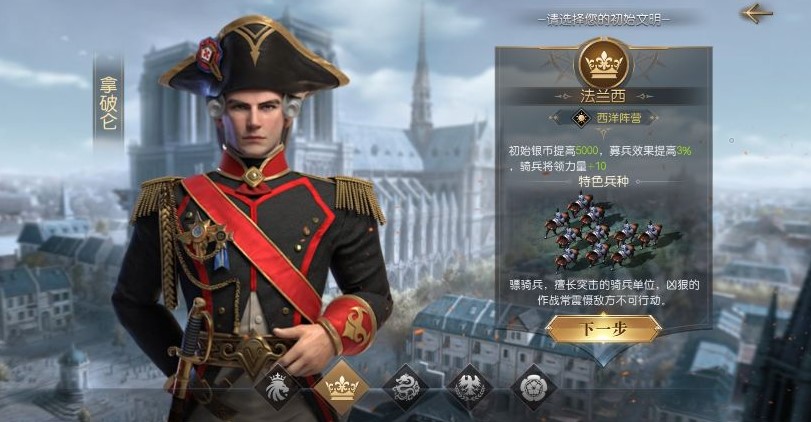Click the 拿破仑 vertical name banner

click(x=109, y=103)
